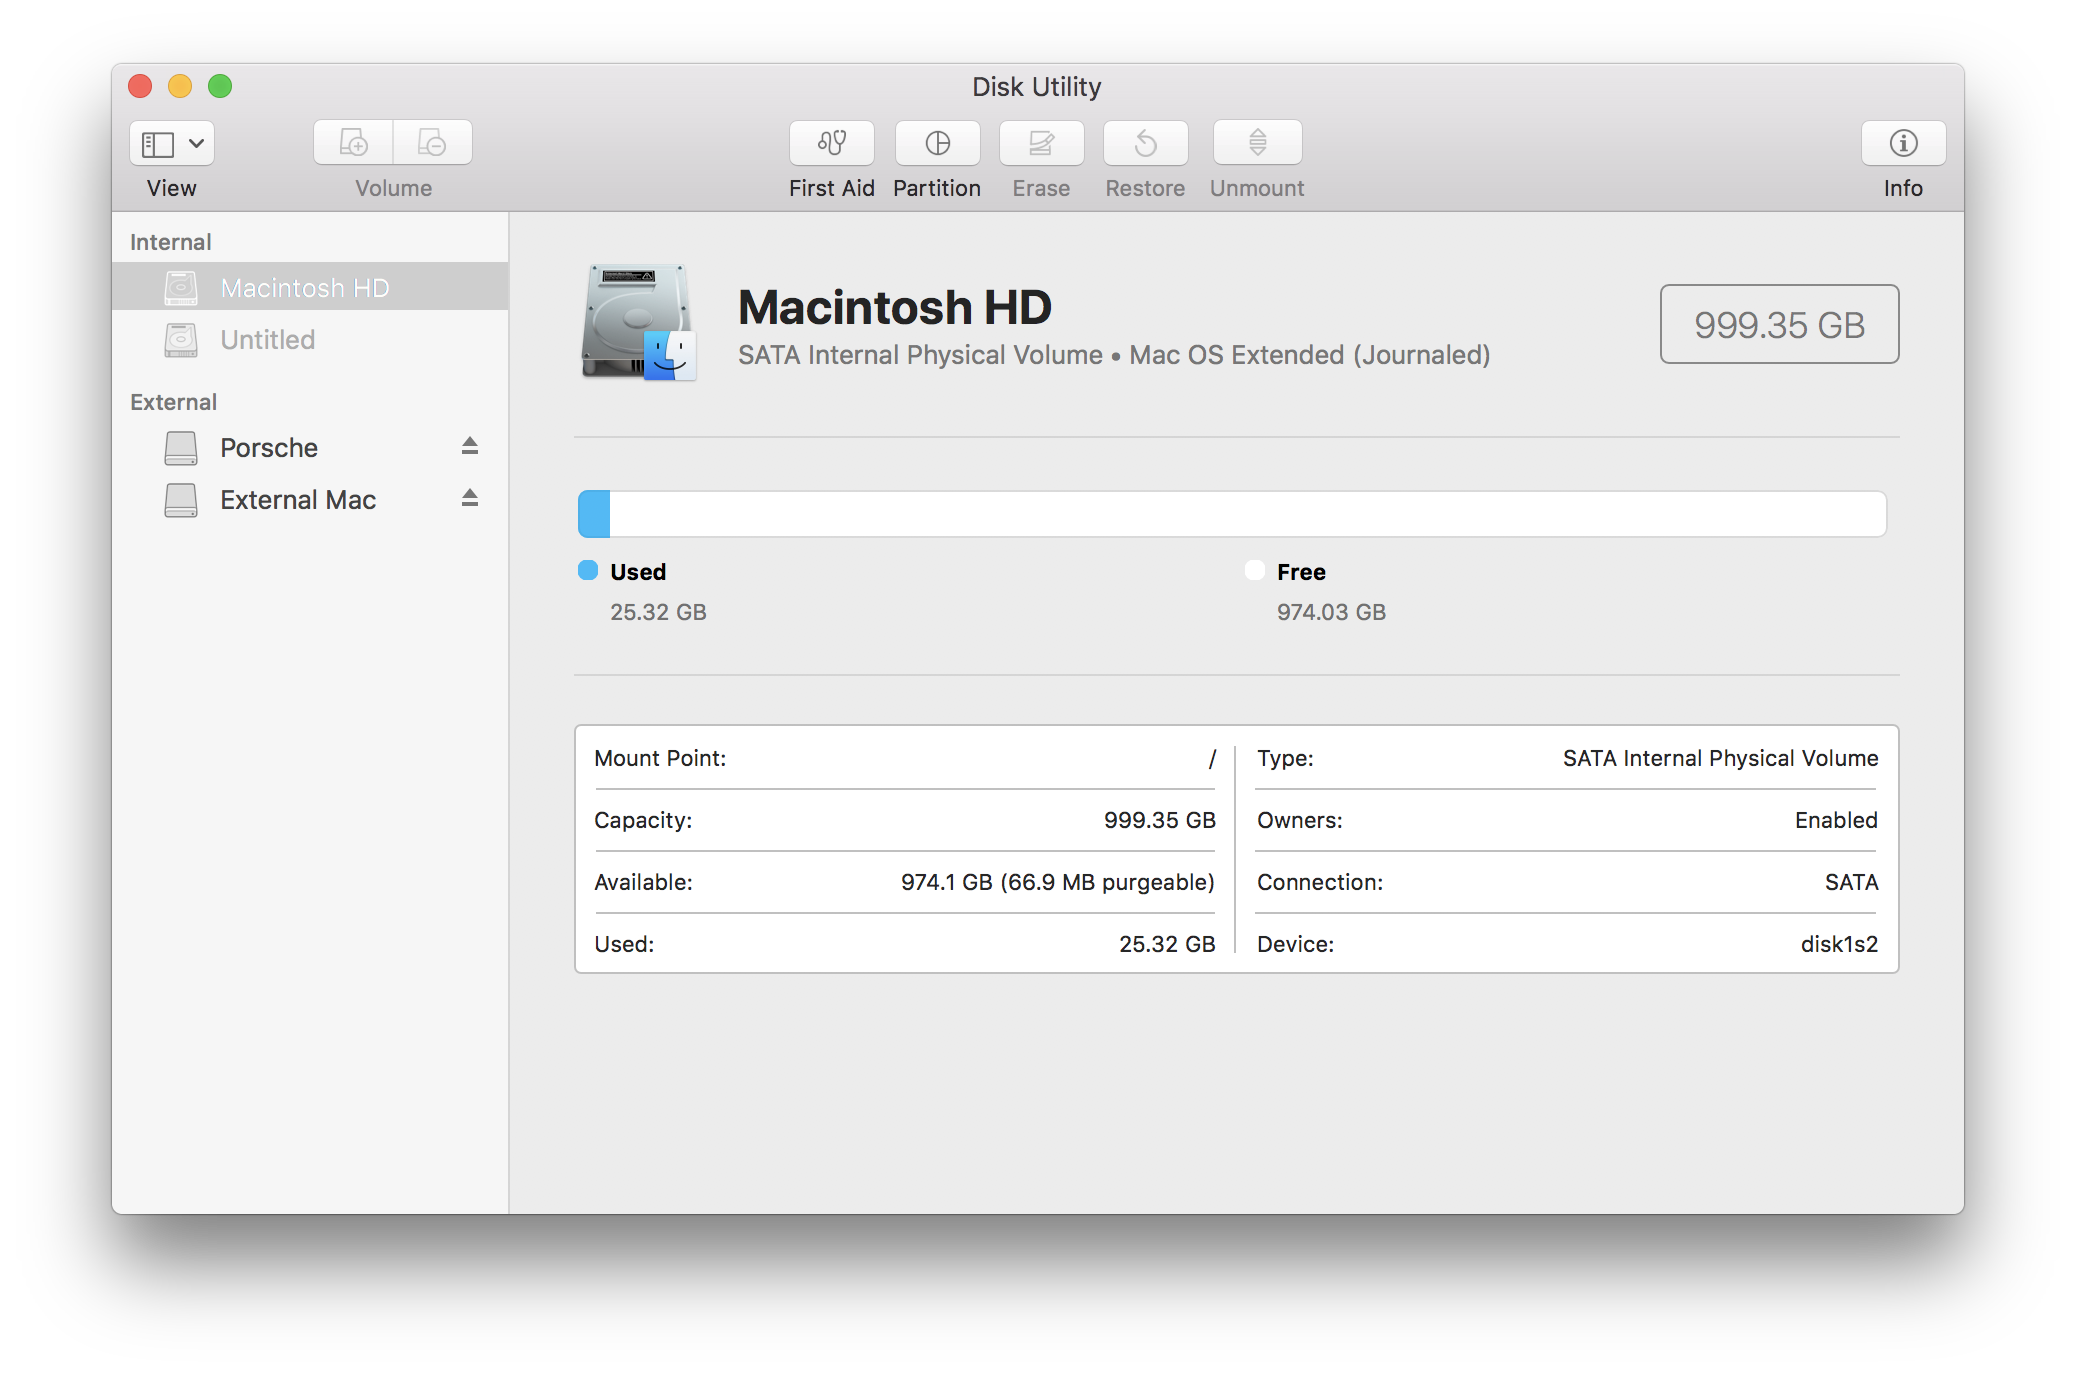The height and width of the screenshot is (1374, 2076).
Task: Click the Mount Point row
Action: tap(905, 758)
